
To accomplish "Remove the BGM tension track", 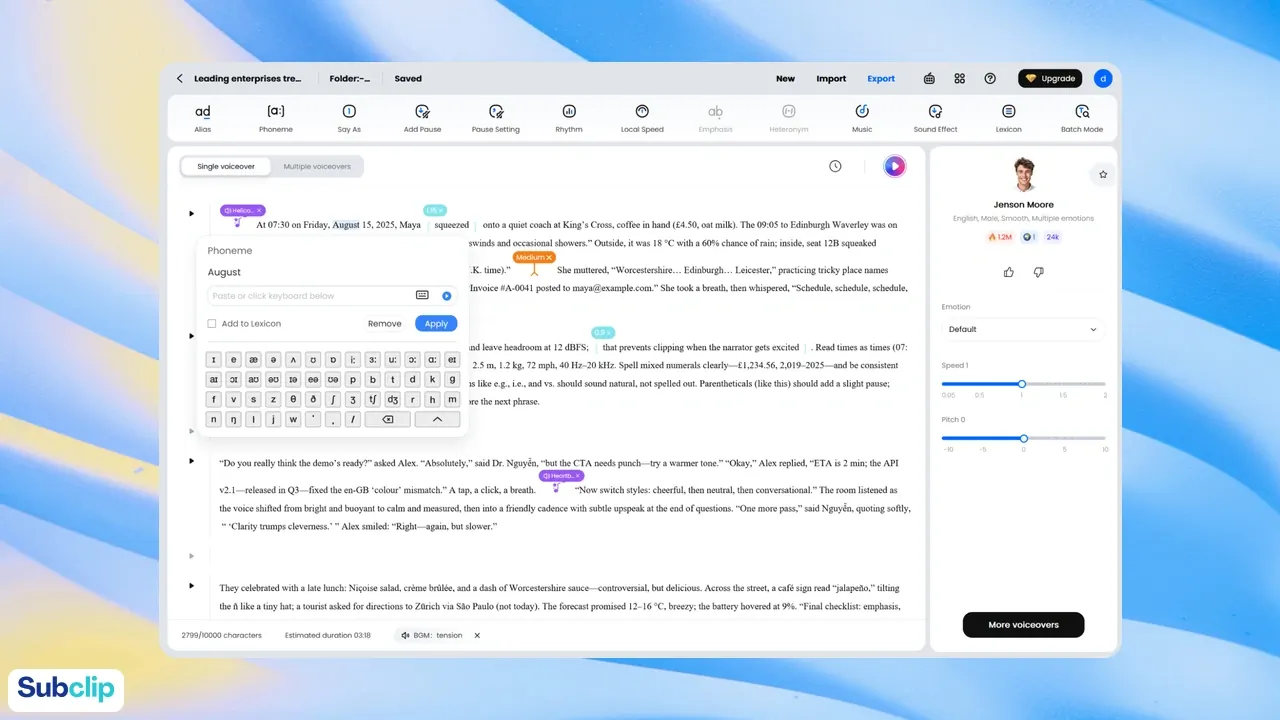I will [477, 635].
